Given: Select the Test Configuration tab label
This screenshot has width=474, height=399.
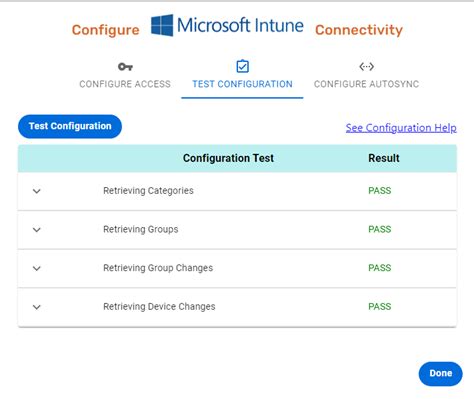Looking at the screenshot, I should pos(242,84).
